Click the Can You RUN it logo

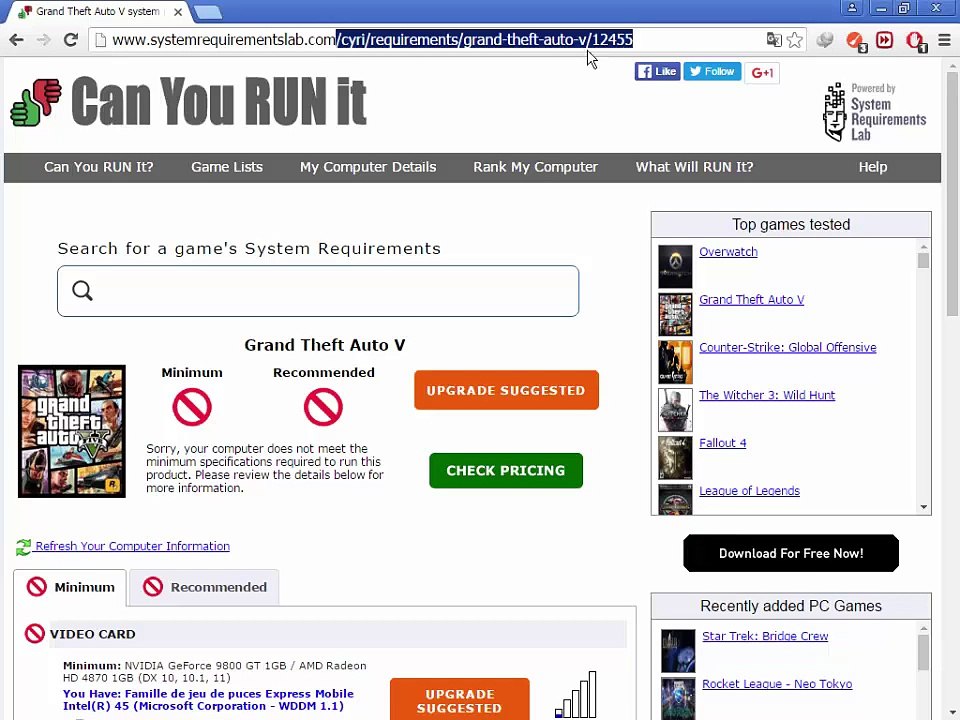tap(189, 101)
